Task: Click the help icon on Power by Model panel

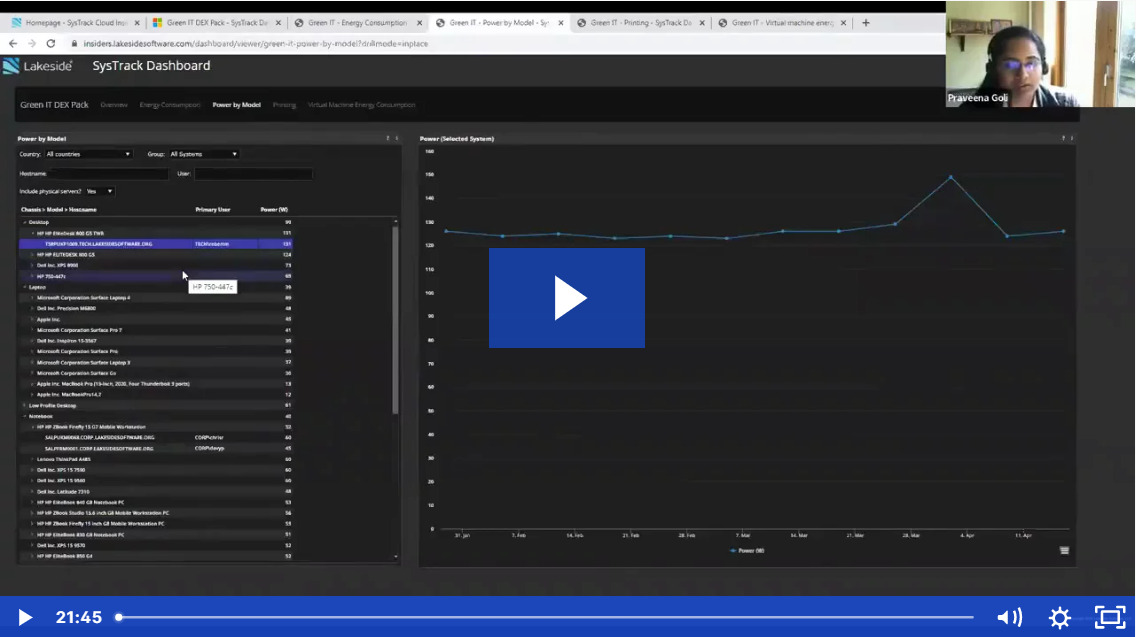Action: (388, 138)
